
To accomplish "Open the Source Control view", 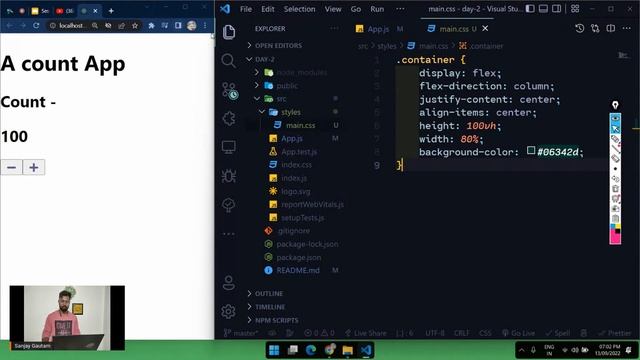I will tap(230, 91).
